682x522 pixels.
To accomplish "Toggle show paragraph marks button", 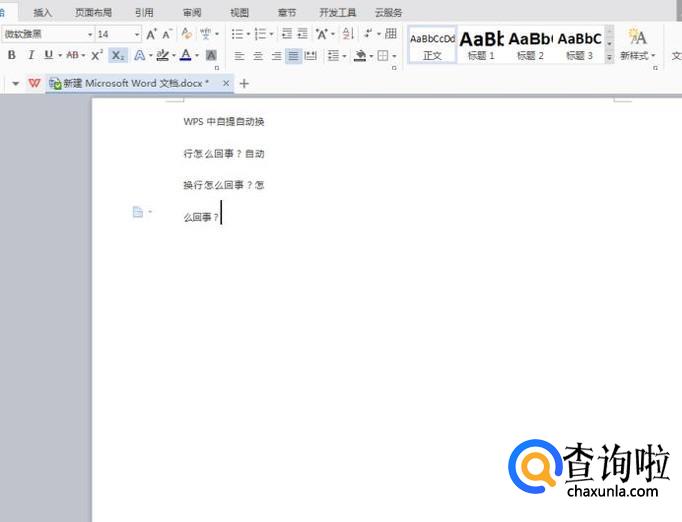I will pos(368,33).
